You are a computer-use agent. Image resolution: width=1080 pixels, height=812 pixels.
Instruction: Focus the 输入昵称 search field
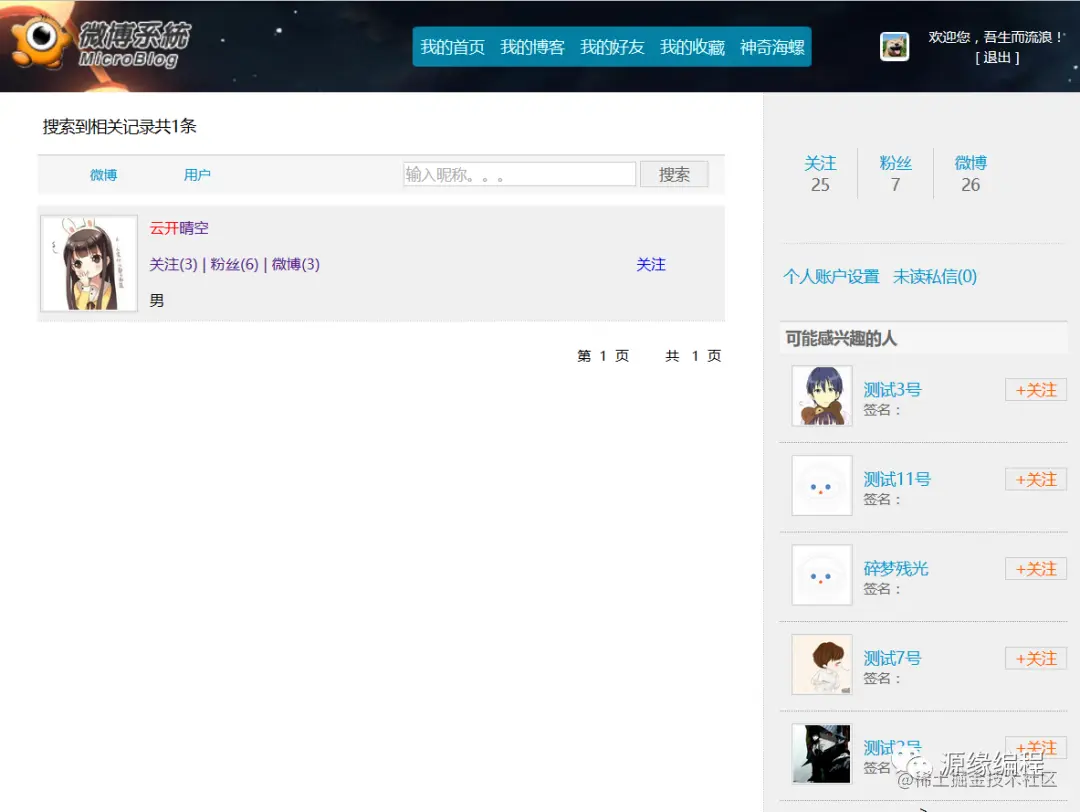click(x=519, y=174)
